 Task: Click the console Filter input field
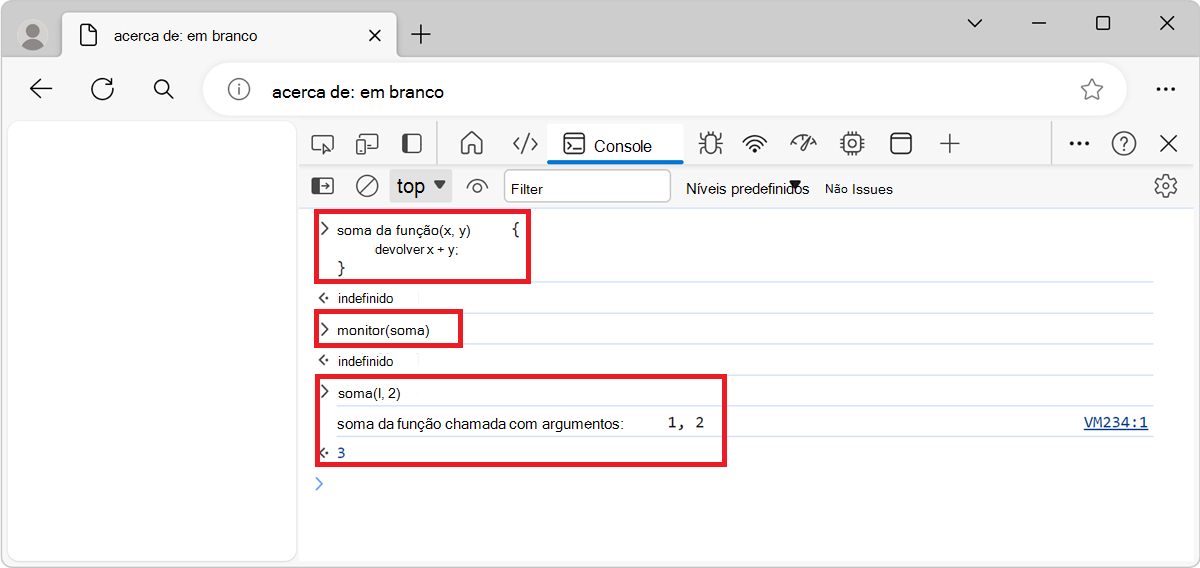587,187
